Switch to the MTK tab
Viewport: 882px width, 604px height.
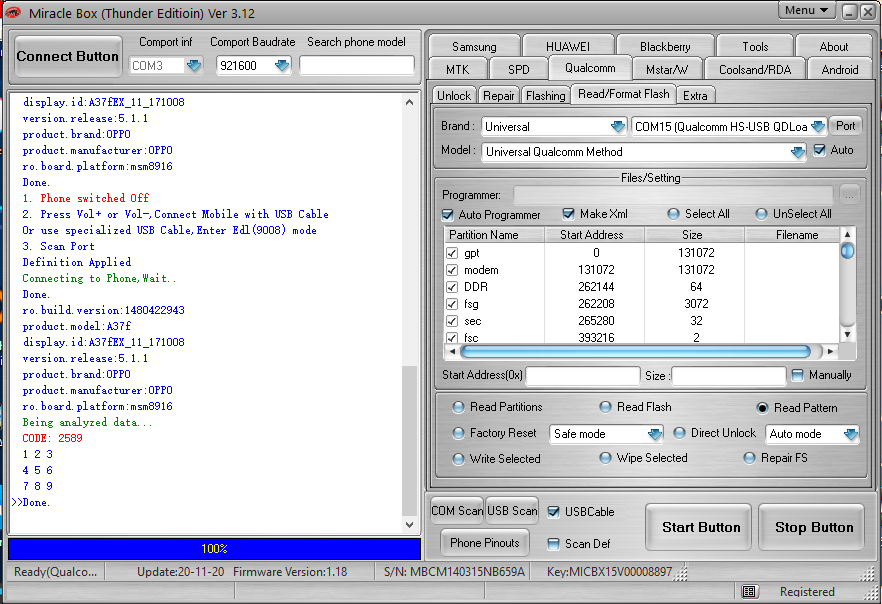tap(457, 69)
